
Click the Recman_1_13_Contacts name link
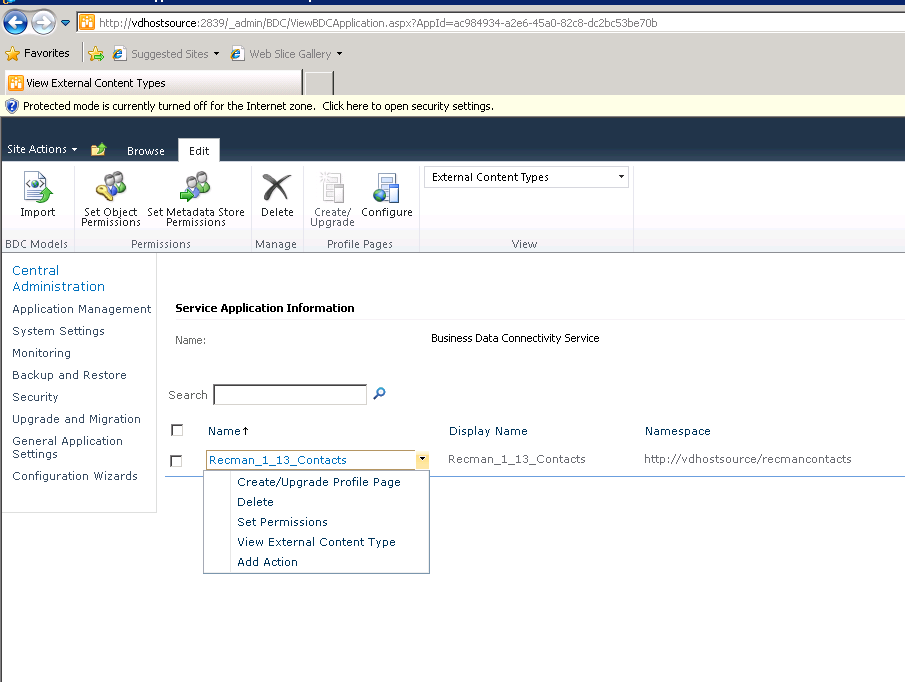(x=278, y=460)
